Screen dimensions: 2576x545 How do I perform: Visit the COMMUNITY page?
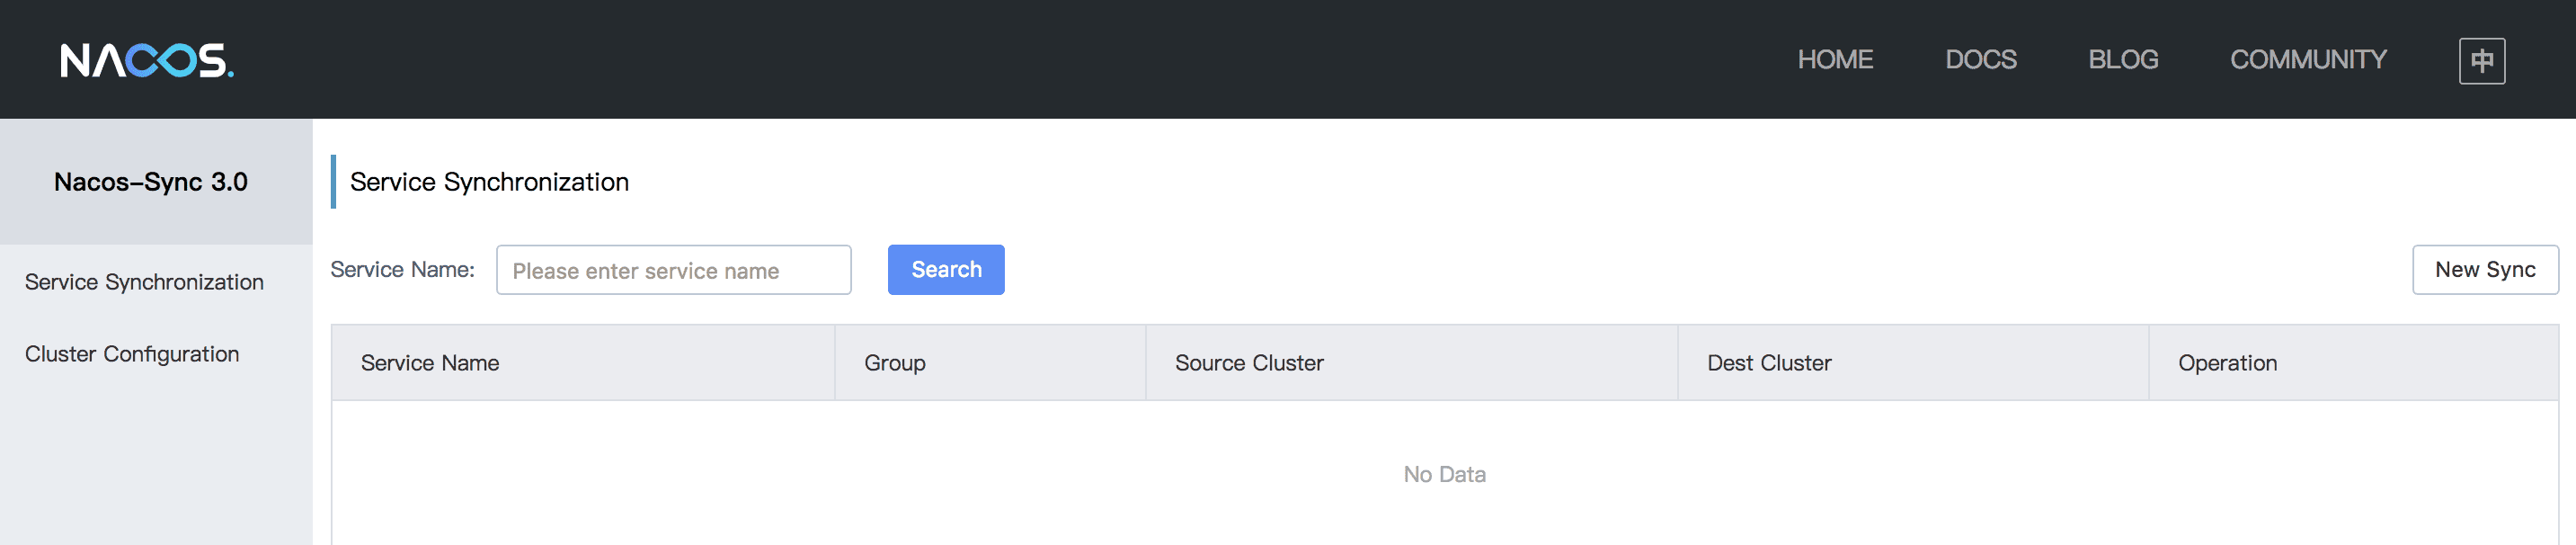tap(2307, 60)
